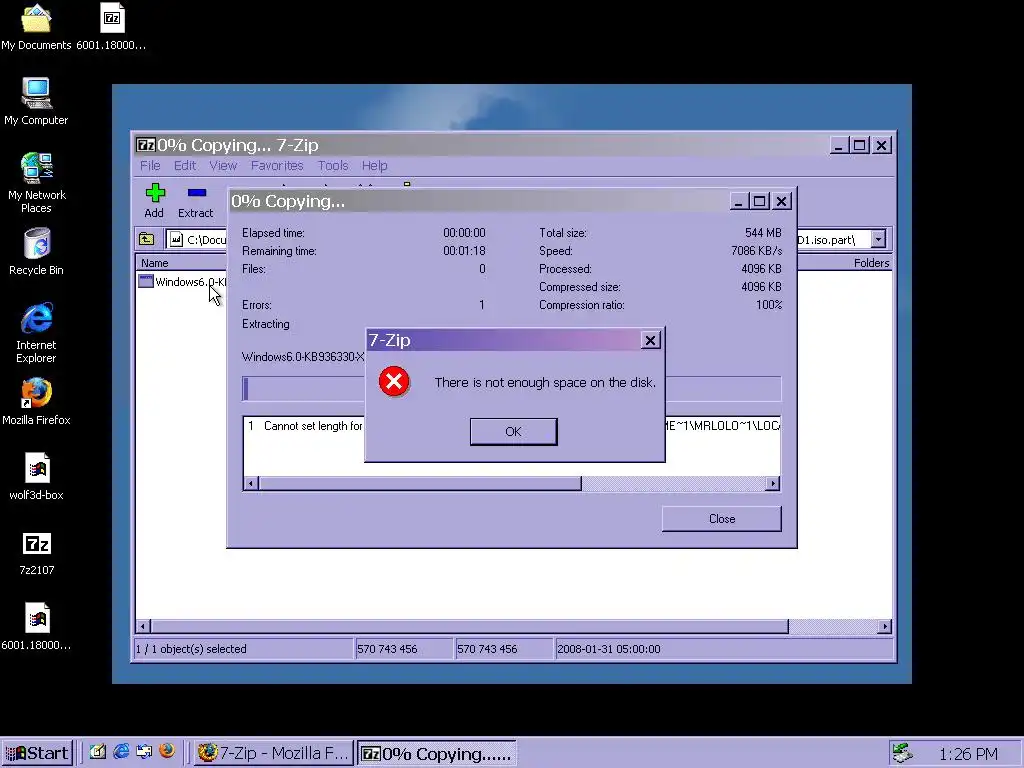
Task: Click the Remaining time value 00:01:18
Action: [x=464, y=251]
